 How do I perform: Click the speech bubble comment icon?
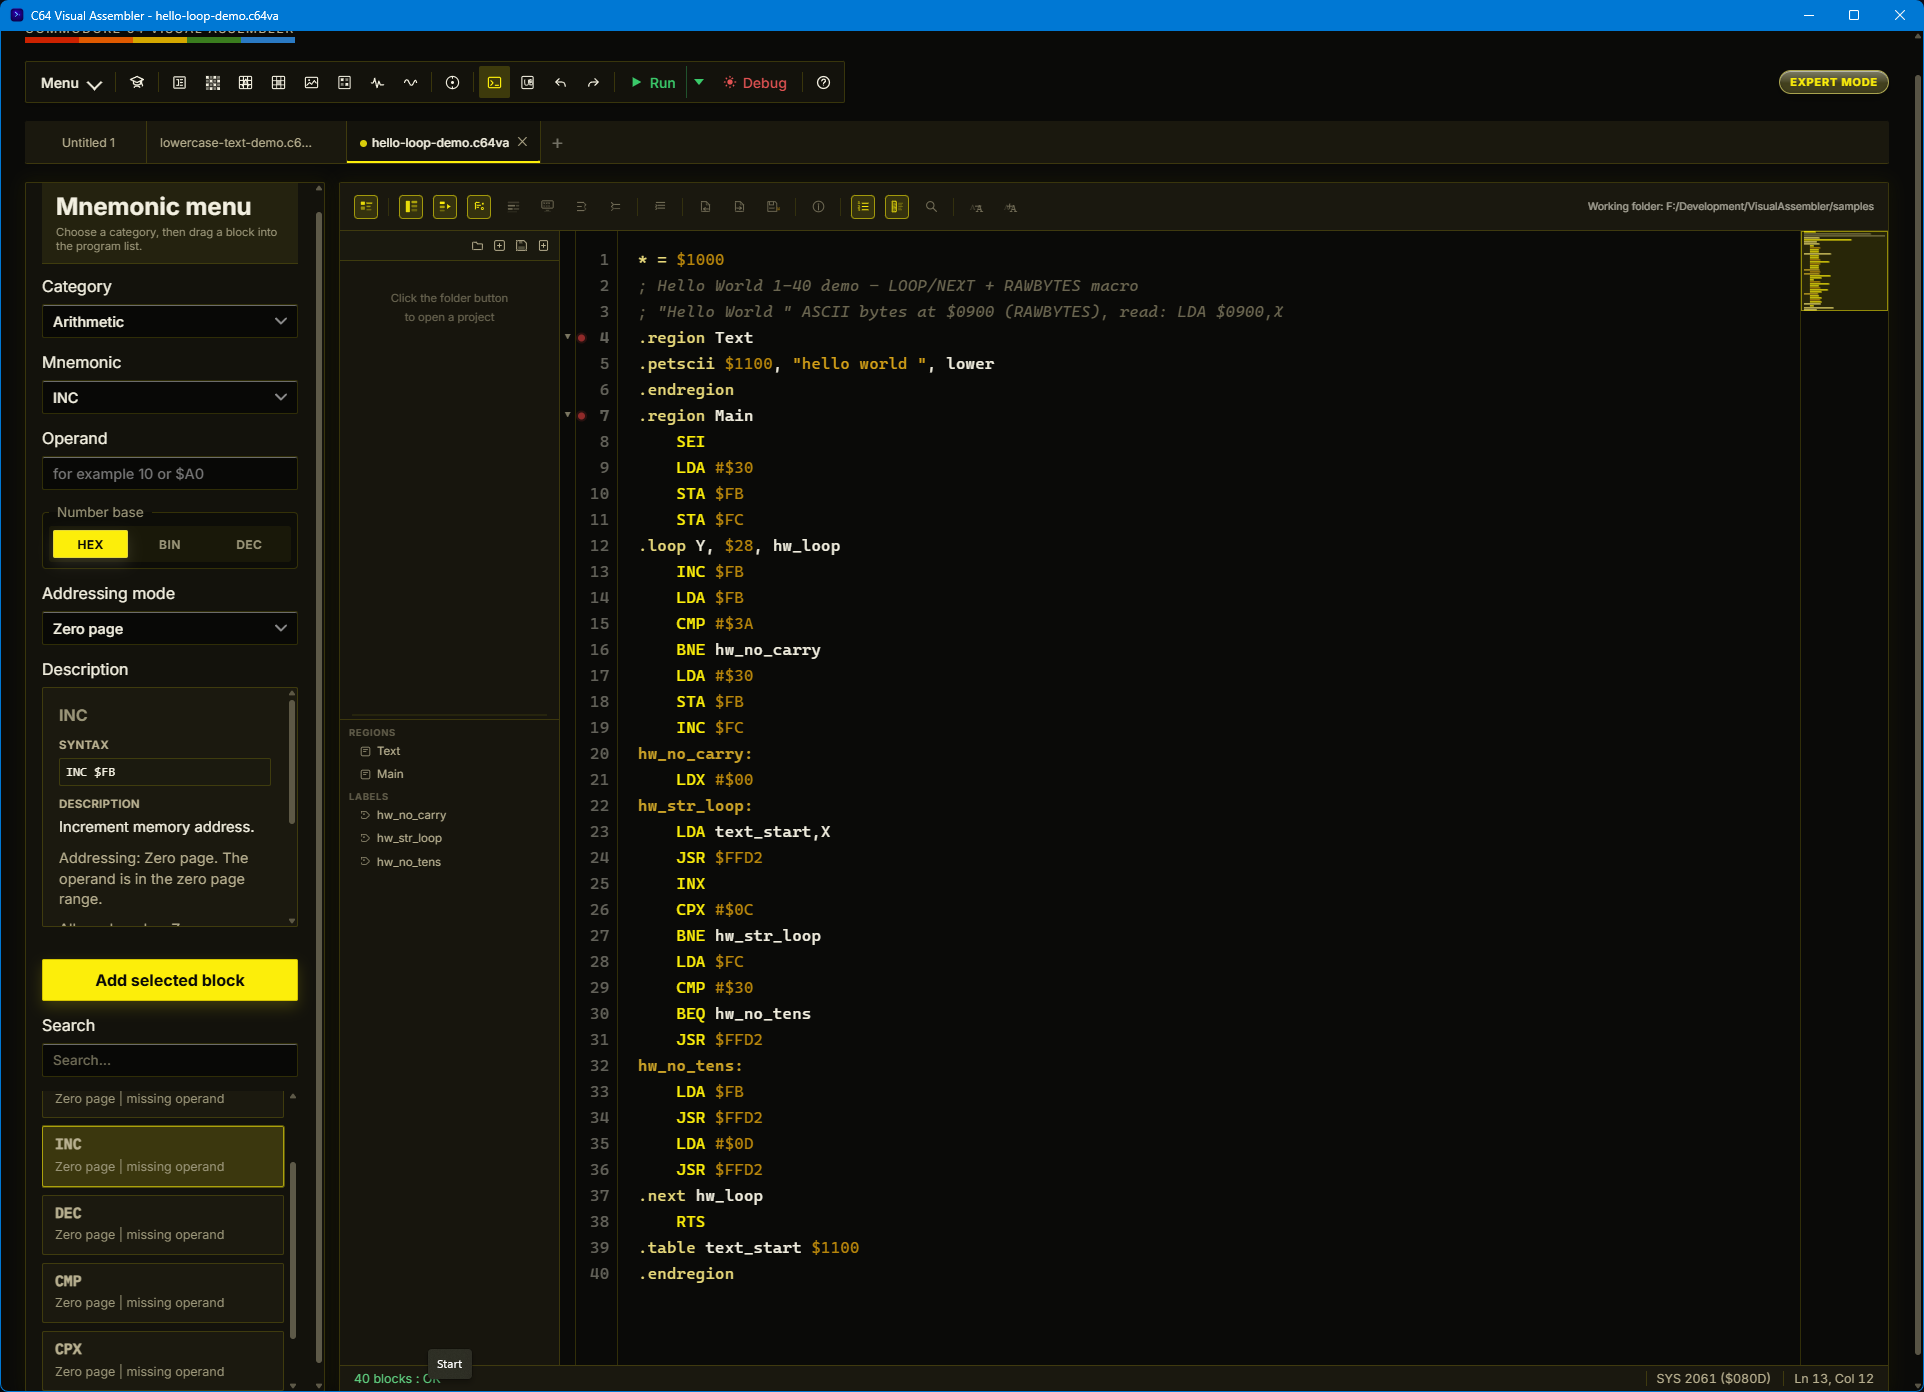coord(547,207)
